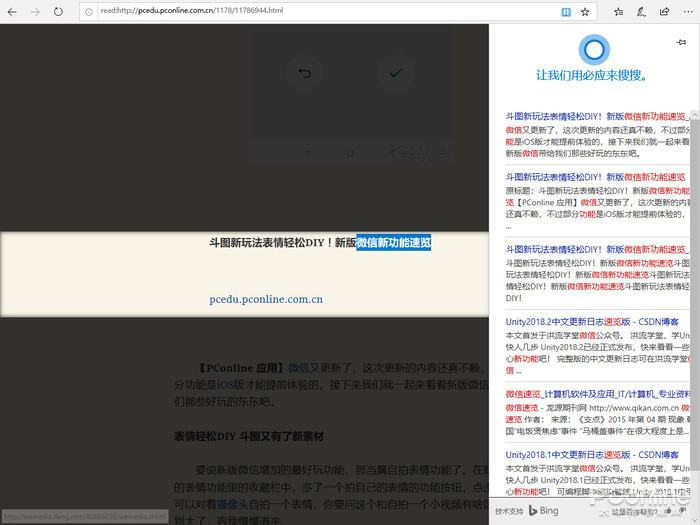Click heading 表情轻松DIY 斗图又有了新素材
The width and height of the screenshot is (700, 525).
click(x=249, y=436)
